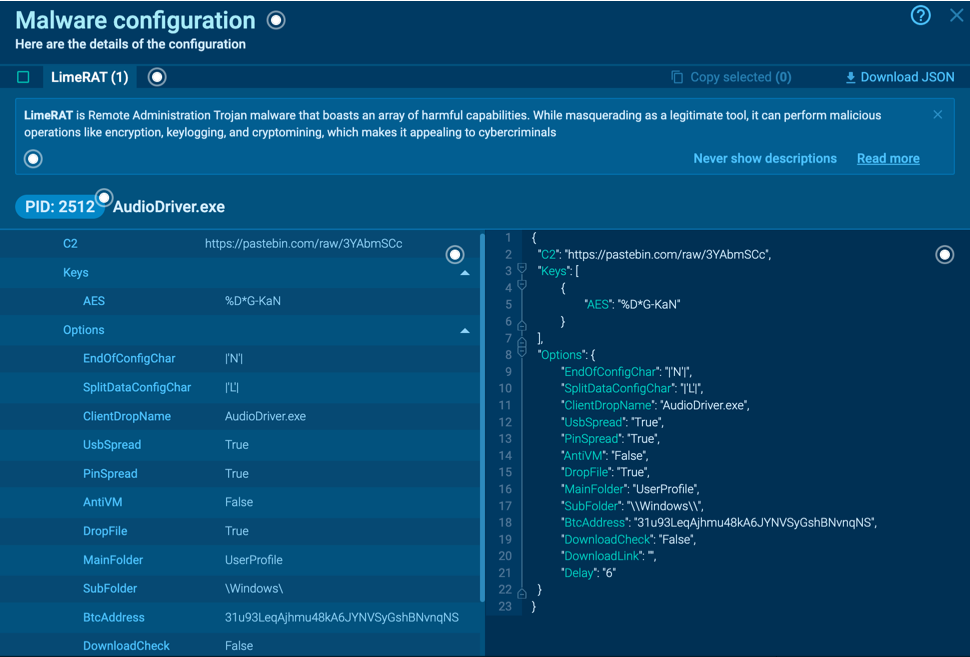Click Never show descriptions
Image resolution: width=970 pixels, height=657 pixels.
point(764,158)
